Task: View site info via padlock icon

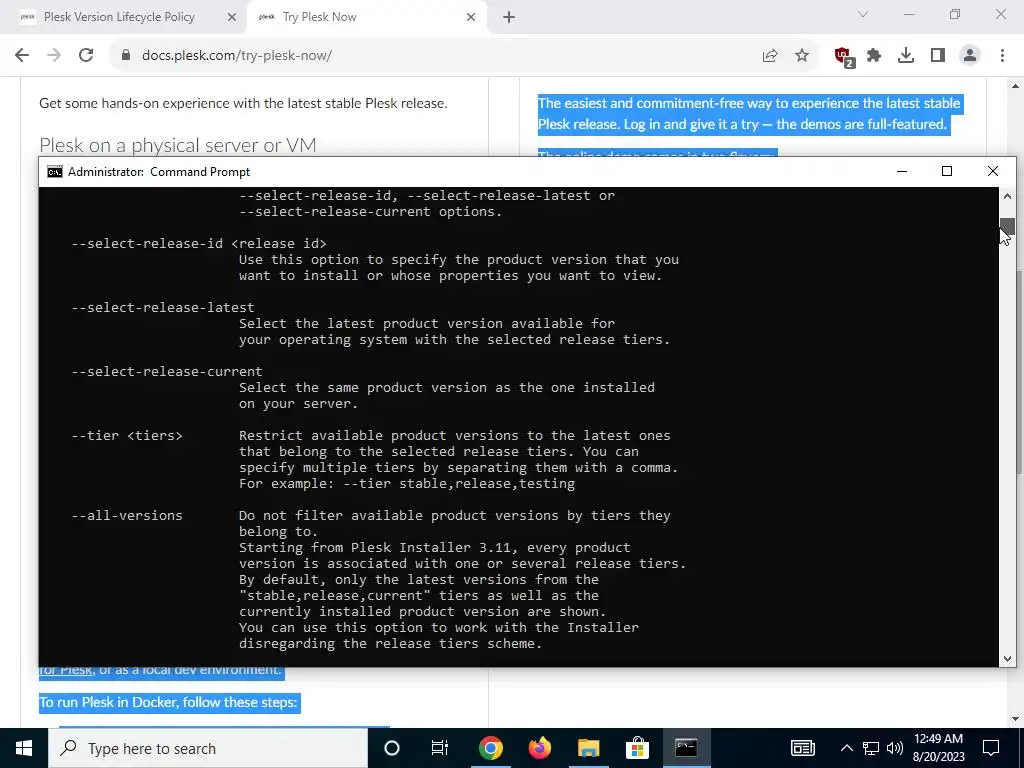Action: click(126, 56)
